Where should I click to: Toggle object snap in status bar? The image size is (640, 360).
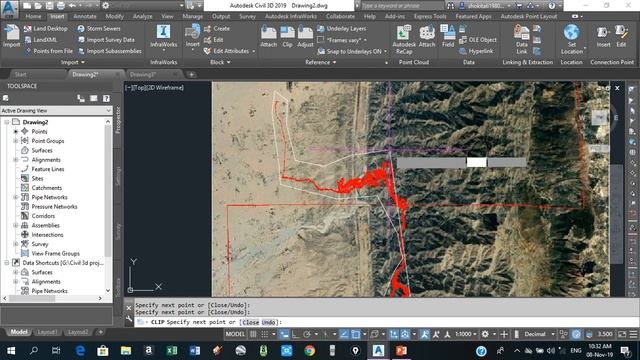(356, 334)
